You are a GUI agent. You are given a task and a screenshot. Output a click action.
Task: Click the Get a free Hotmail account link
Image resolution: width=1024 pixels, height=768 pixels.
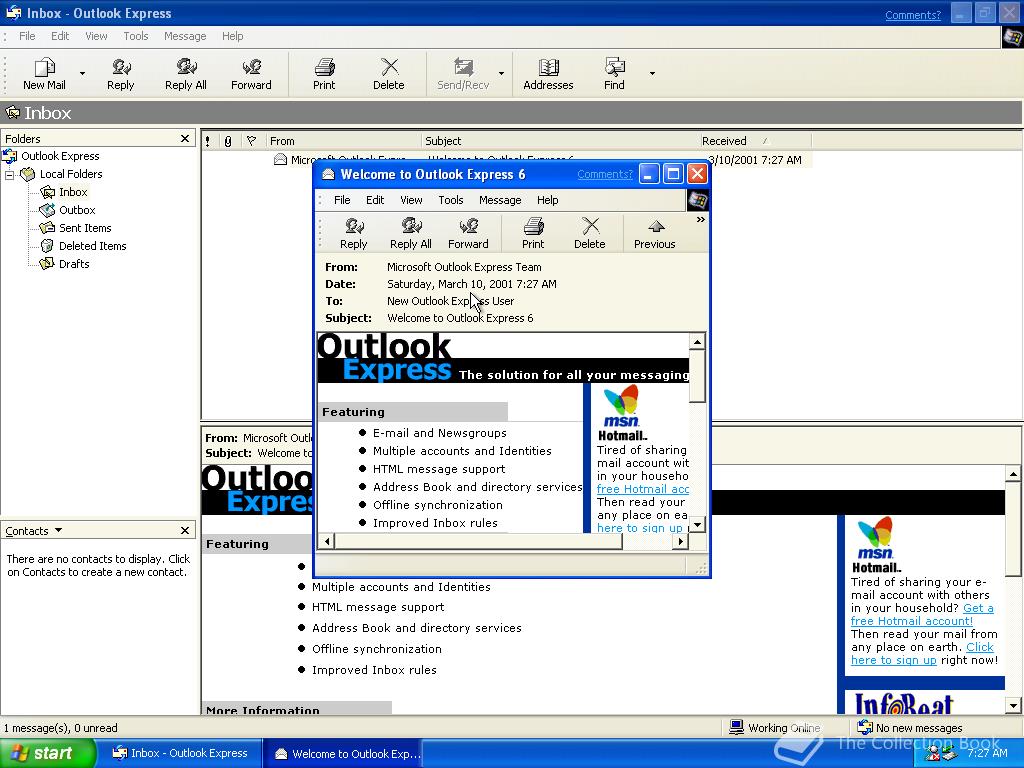tap(911, 620)
